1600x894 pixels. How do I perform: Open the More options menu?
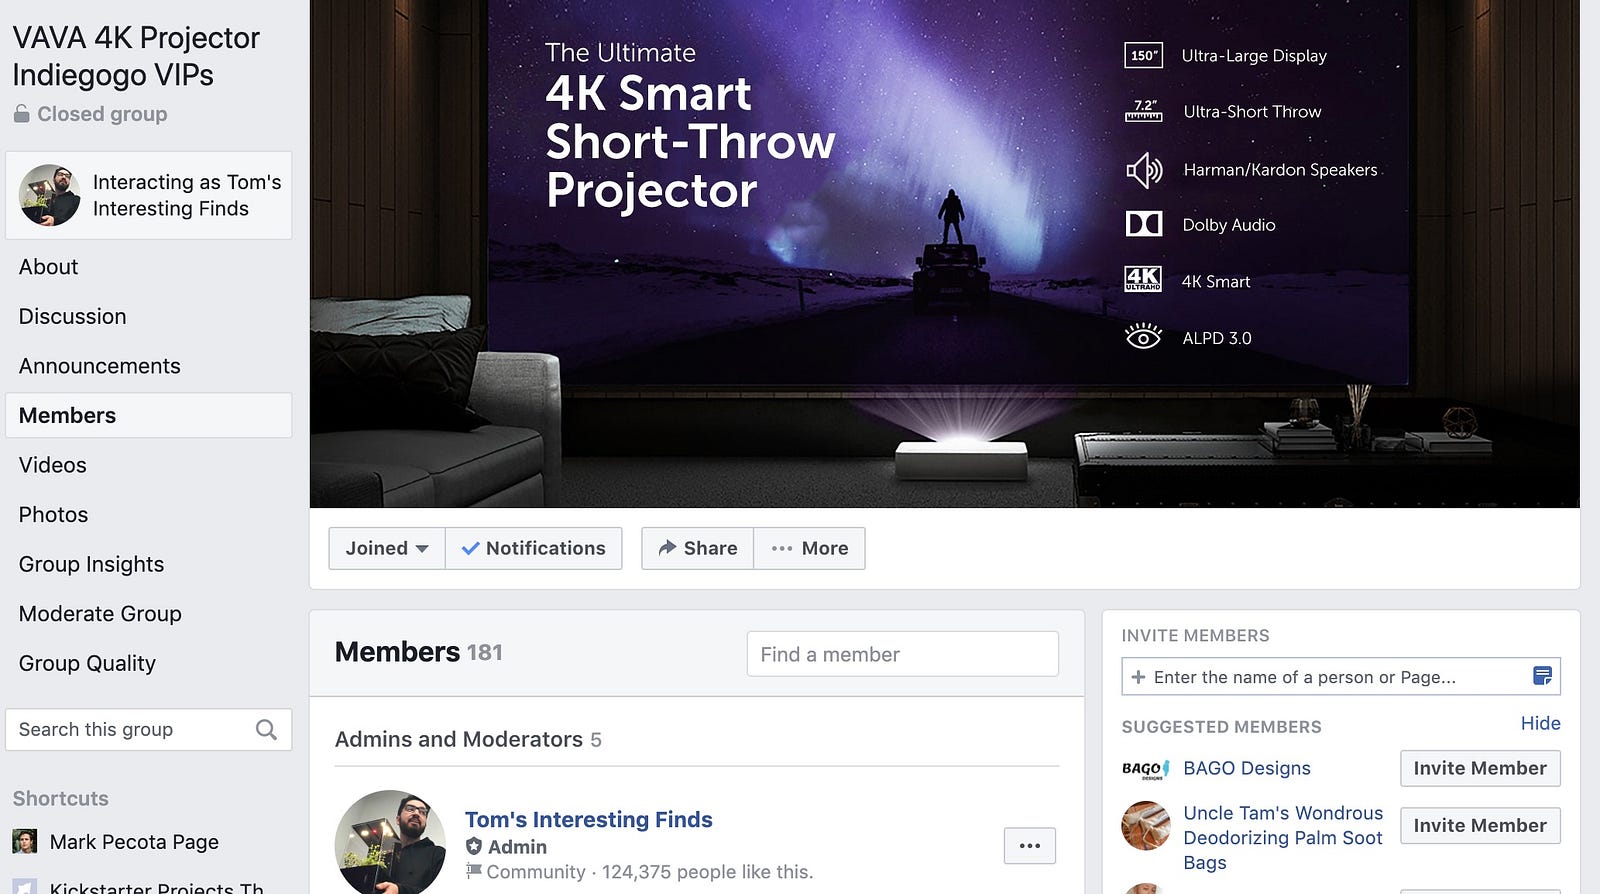click(809, 548)
